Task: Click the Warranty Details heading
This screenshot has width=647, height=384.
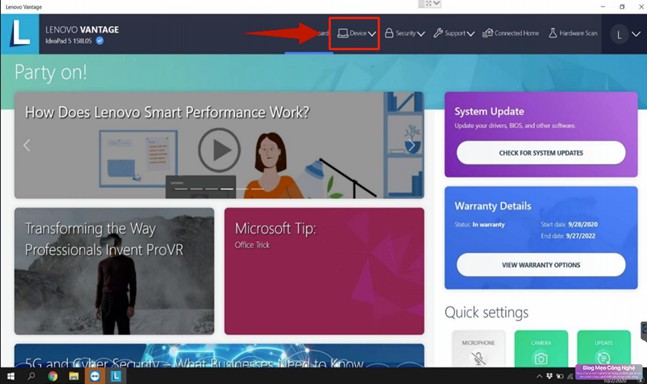Action: coord(493,206)
